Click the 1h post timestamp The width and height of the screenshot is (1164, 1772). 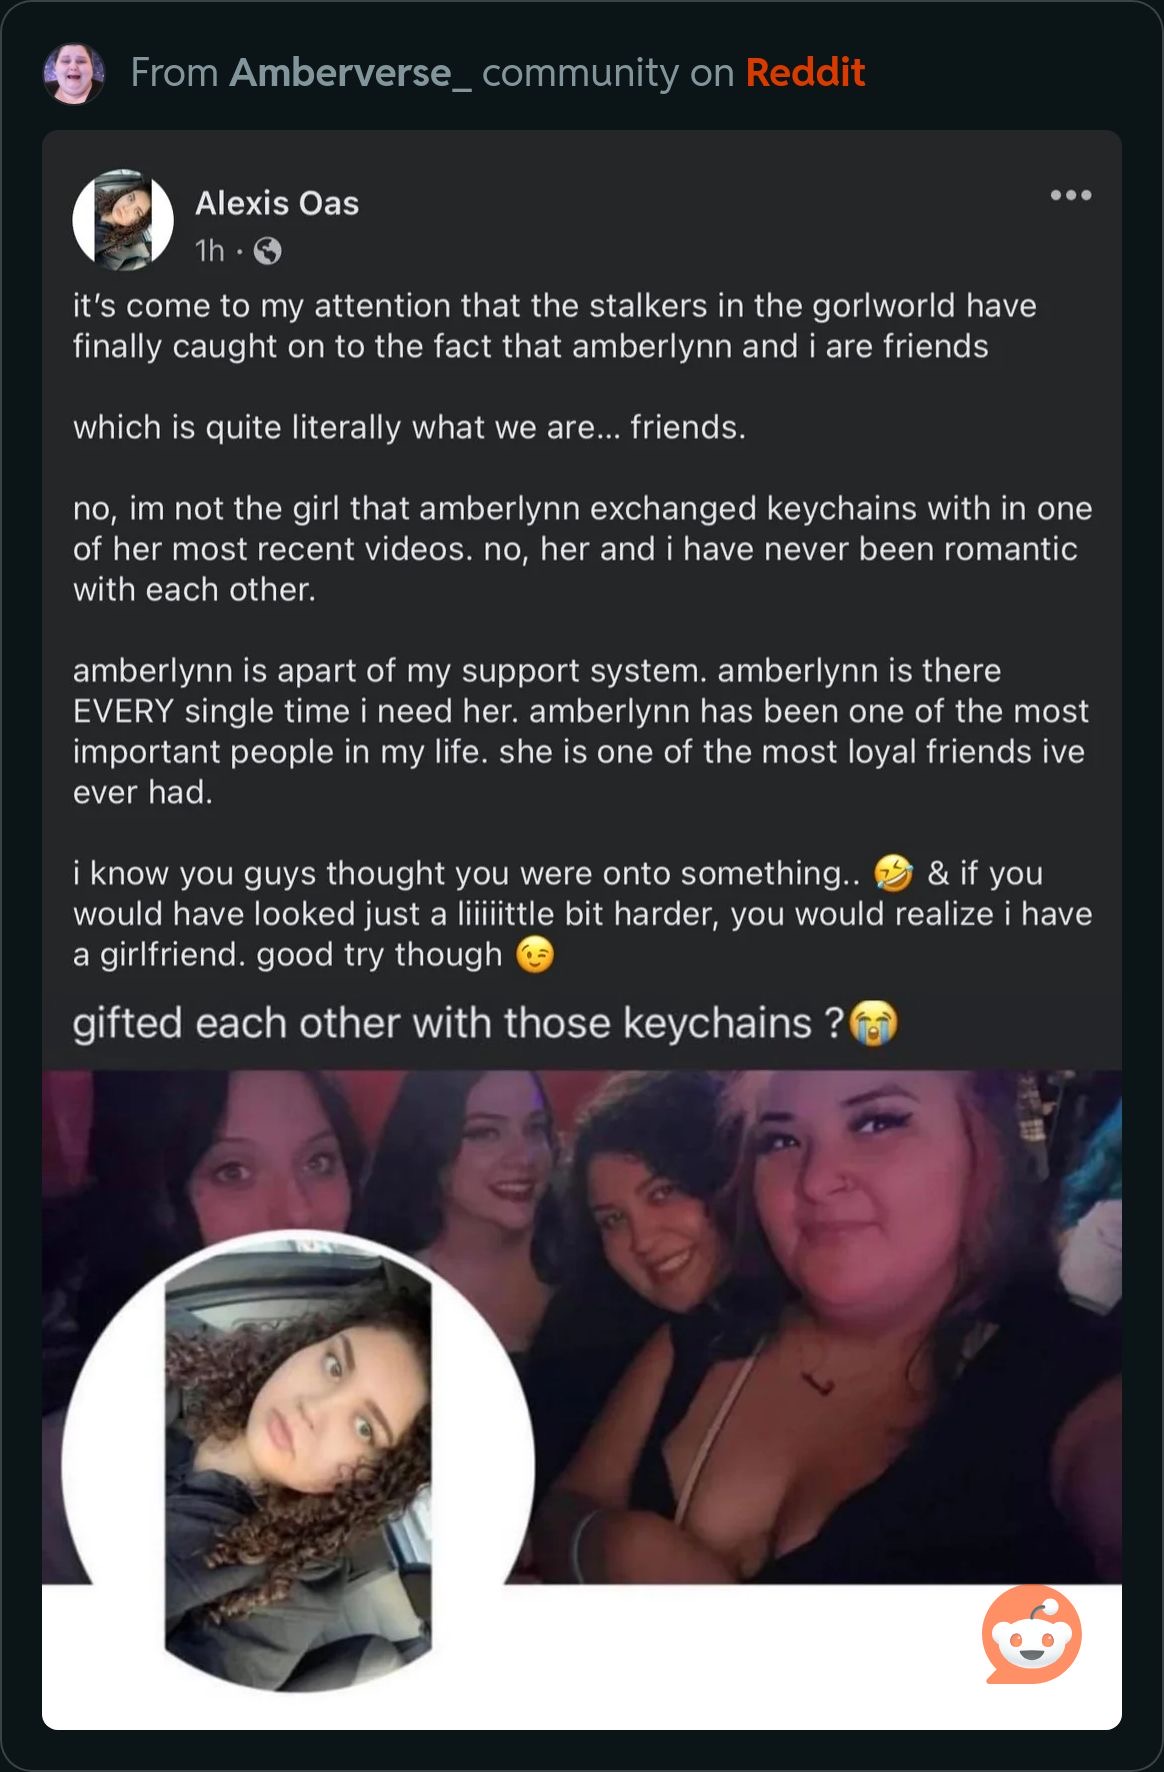[x=210, y=251]
